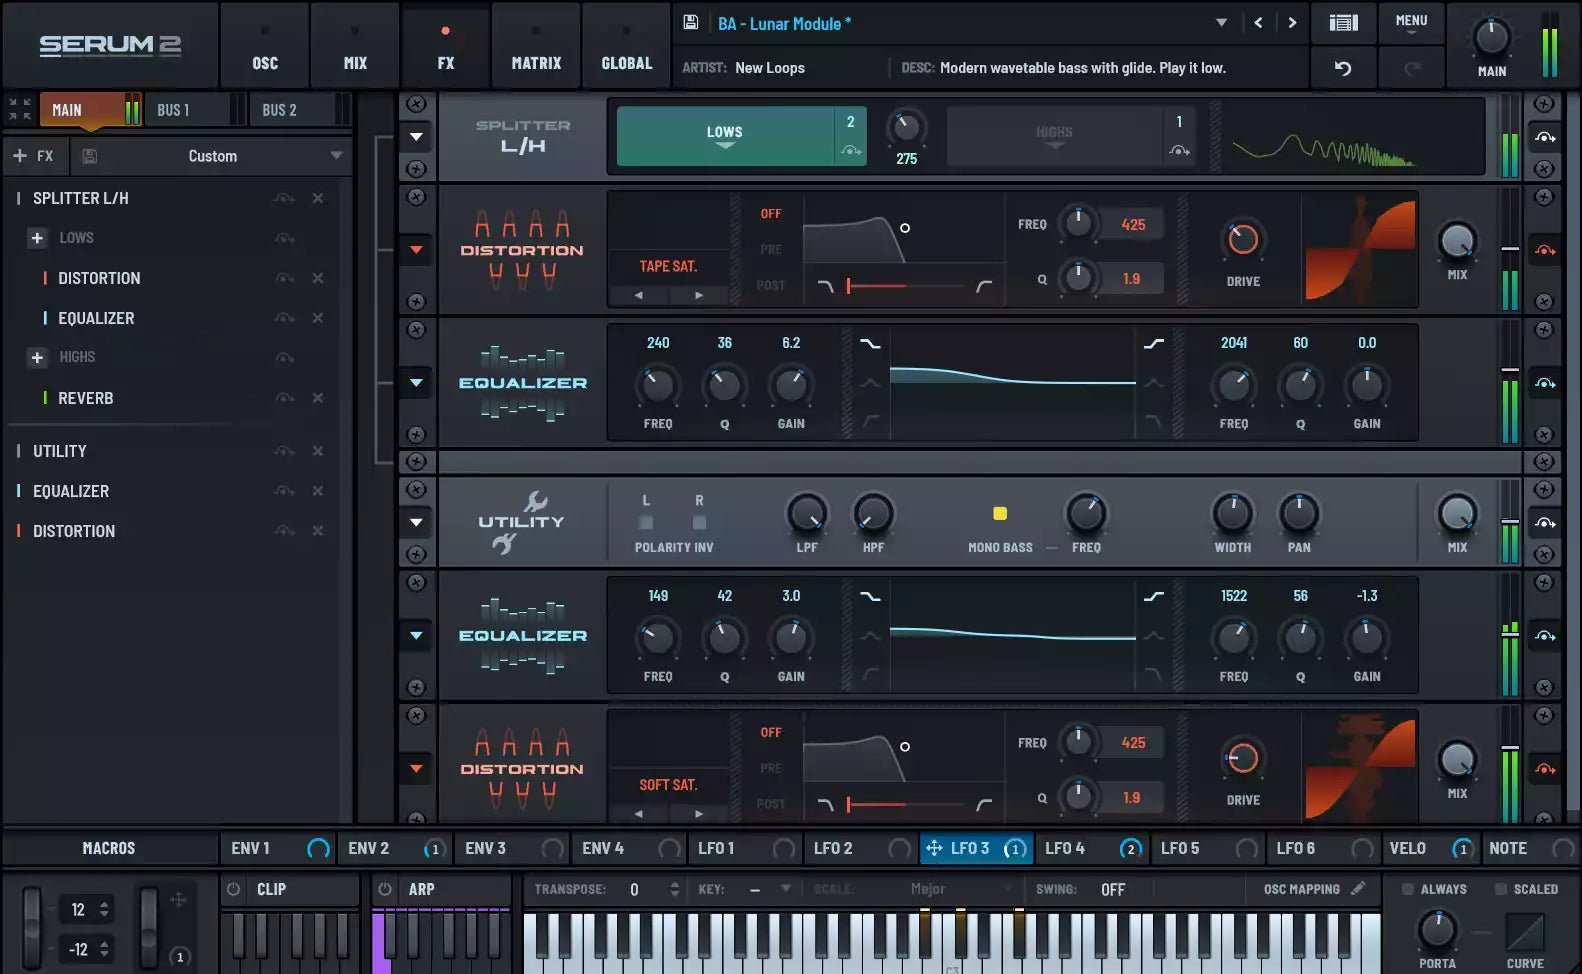
Task: Select the VELO tab
Action: pyautogui.click(x=1430, y=848)
